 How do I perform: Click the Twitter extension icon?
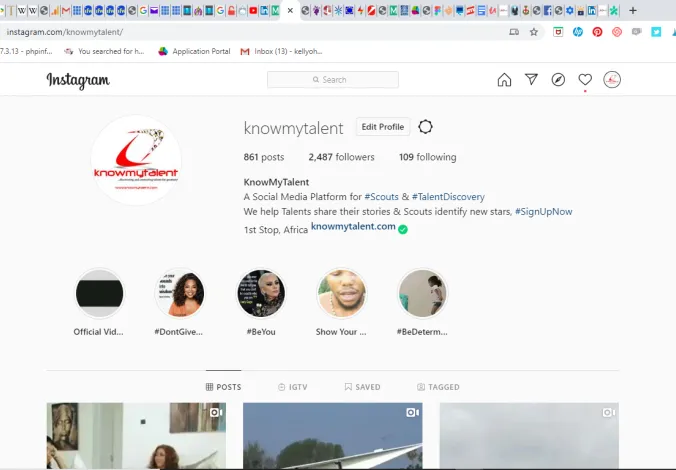point(656,32)
